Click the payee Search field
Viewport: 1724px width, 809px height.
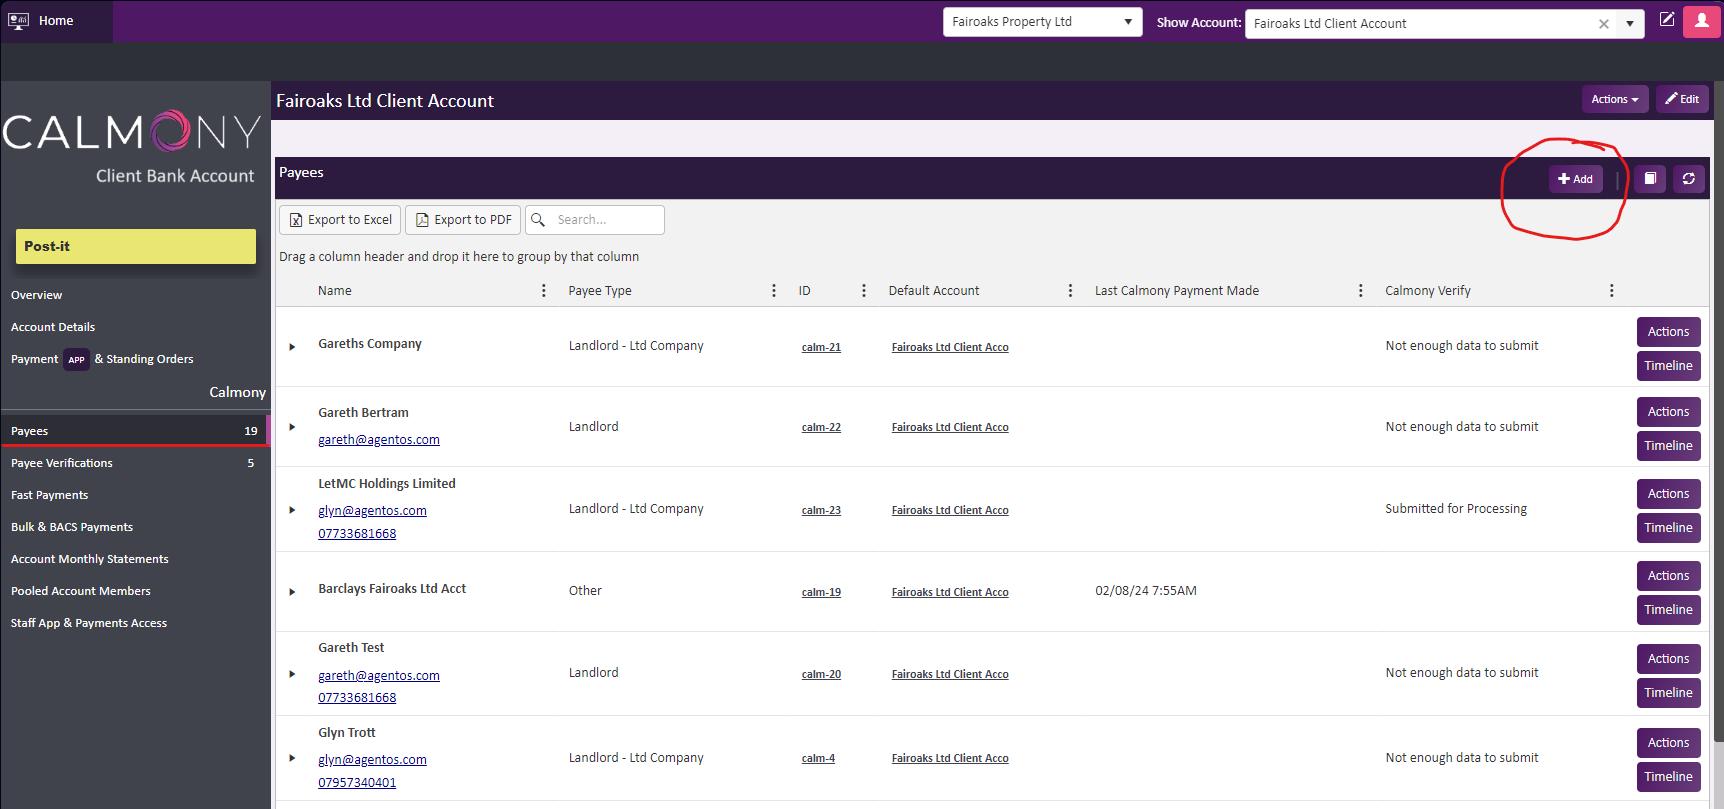click(x=606, y=220)
